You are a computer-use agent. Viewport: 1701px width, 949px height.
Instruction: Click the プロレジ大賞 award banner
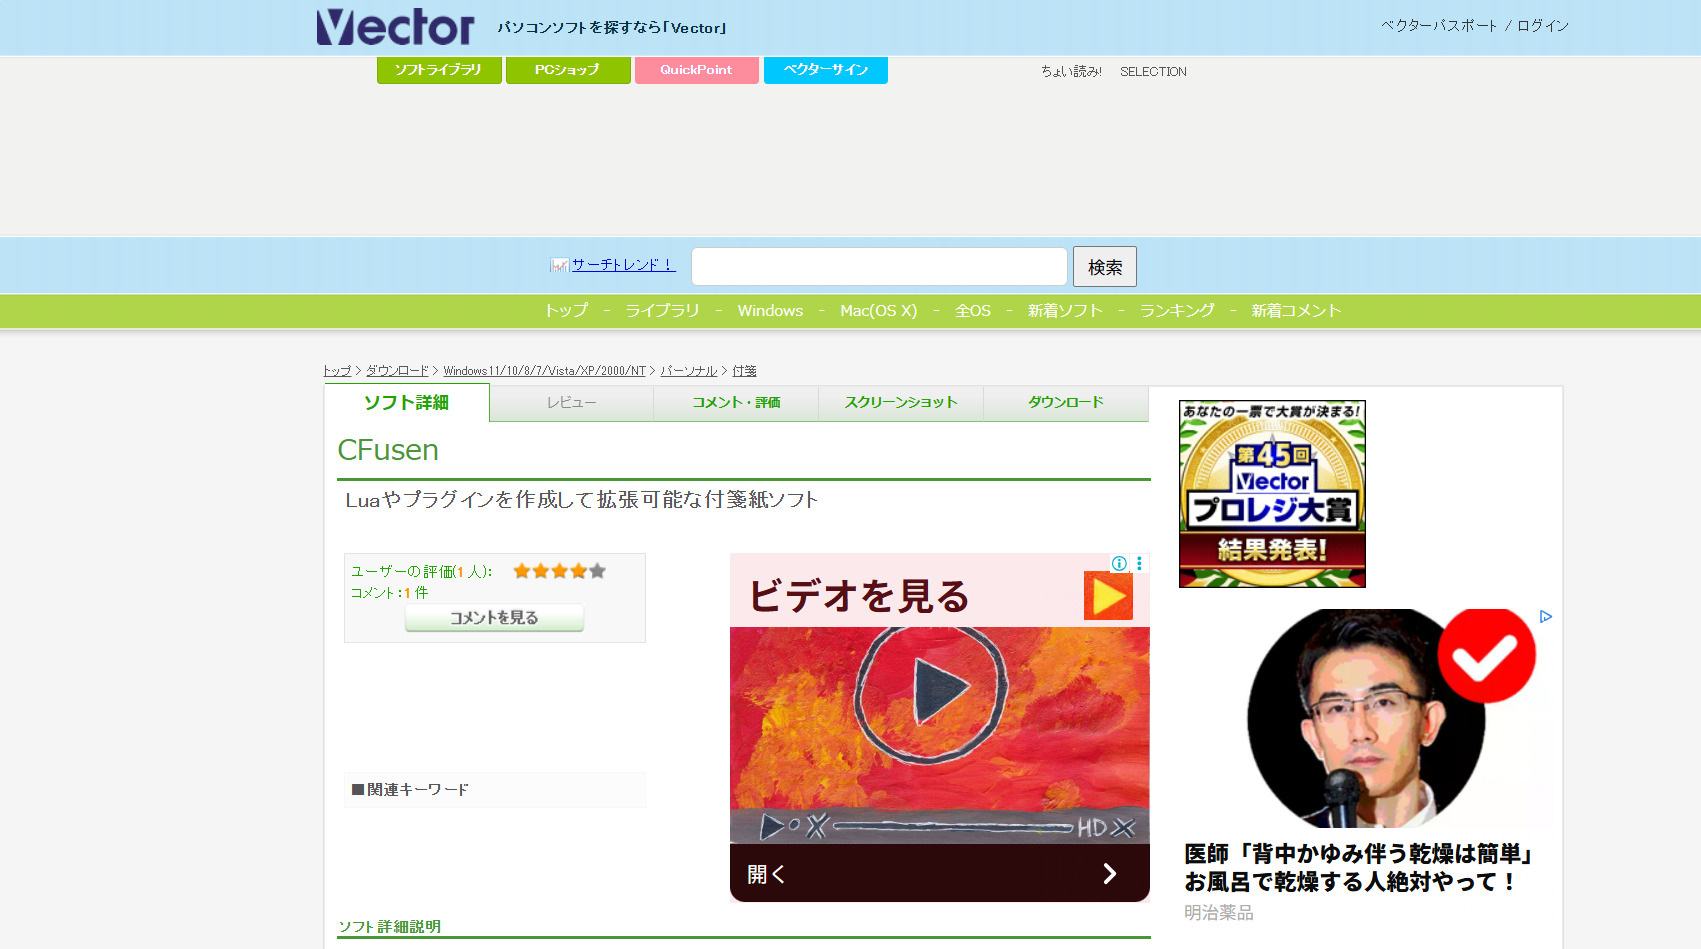coord(1272,494)
